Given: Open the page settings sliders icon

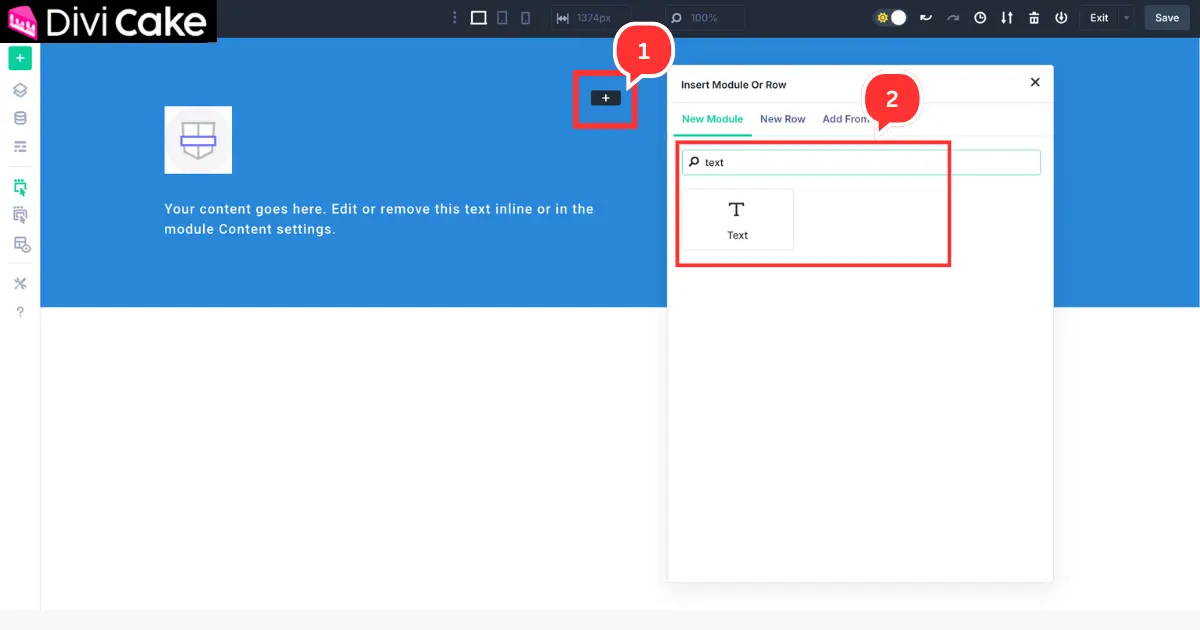Looking at the screenshot, I should 20,147.
